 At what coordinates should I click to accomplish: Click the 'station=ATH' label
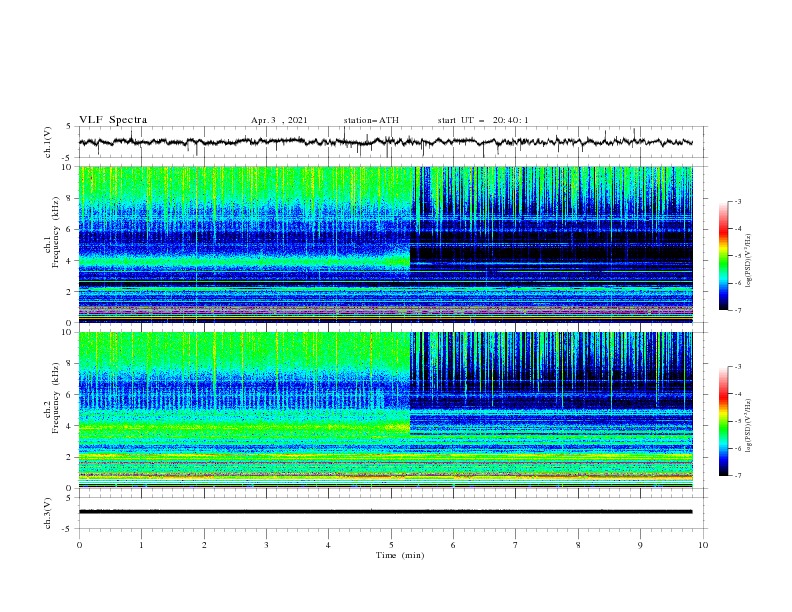371,120
